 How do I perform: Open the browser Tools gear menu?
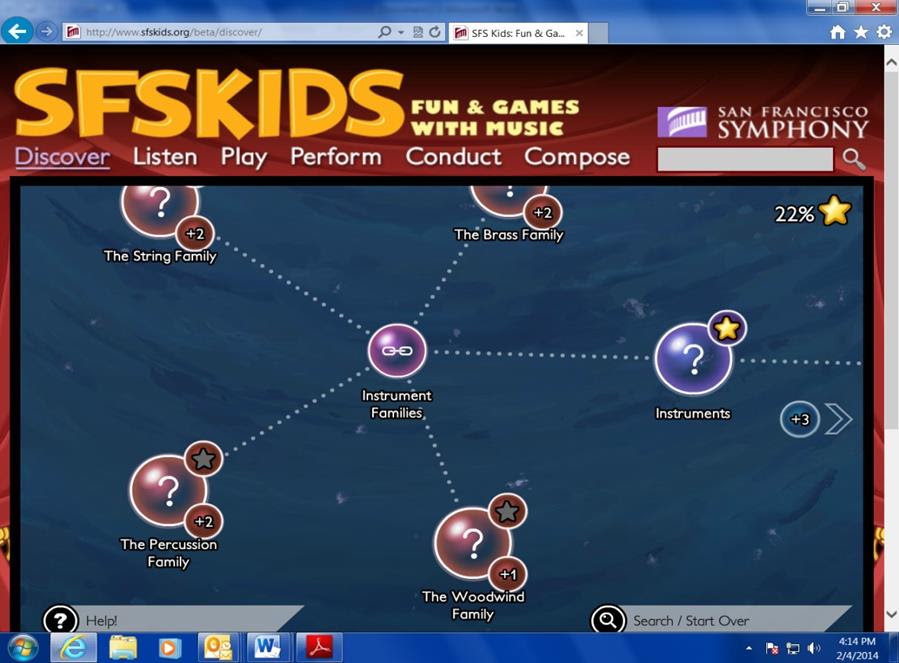point(885,32)
